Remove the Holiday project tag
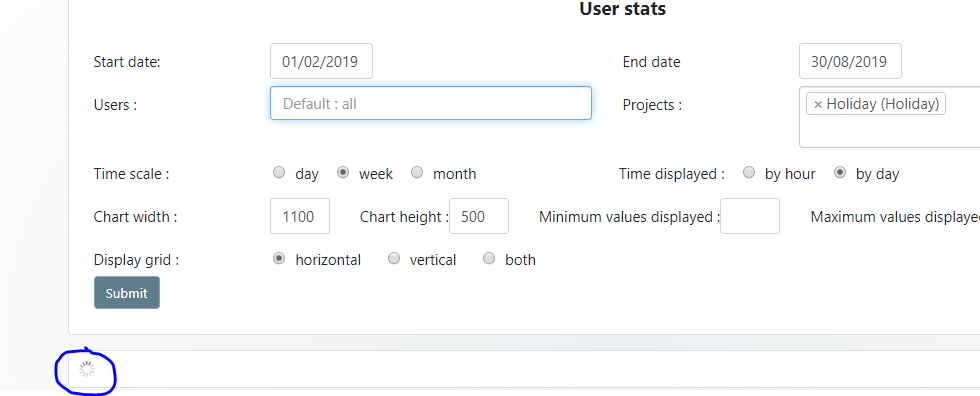Image resolution: width=980 pixels, height=396 pixels. click(x=818, y=104)
